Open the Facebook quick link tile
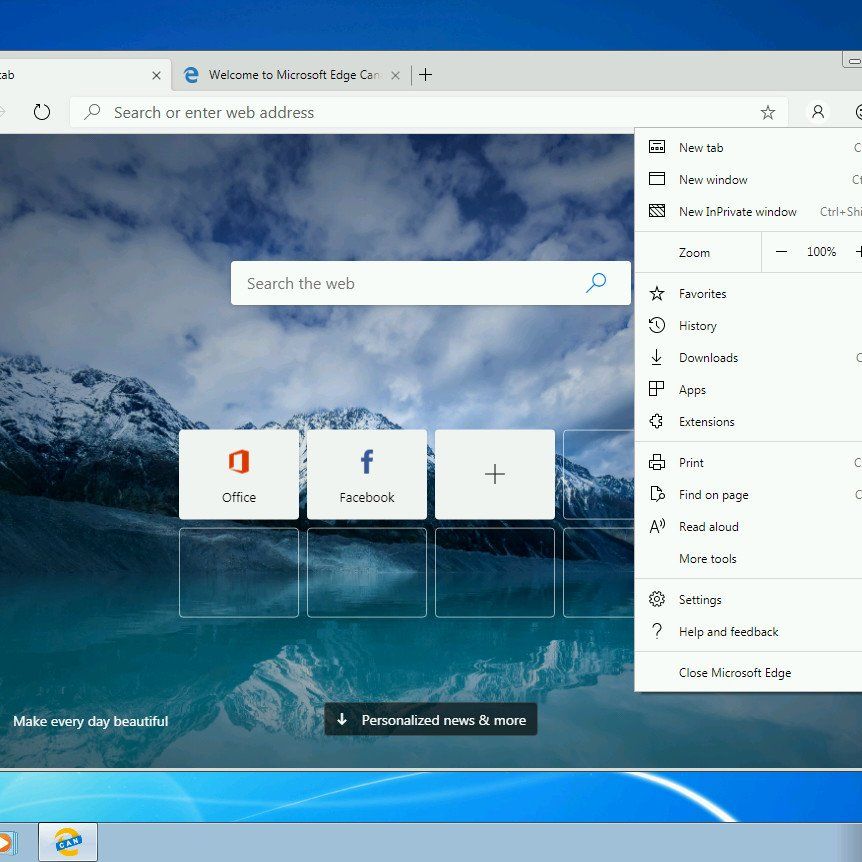Viewport: 862px width, 862px height. [367, 474]
